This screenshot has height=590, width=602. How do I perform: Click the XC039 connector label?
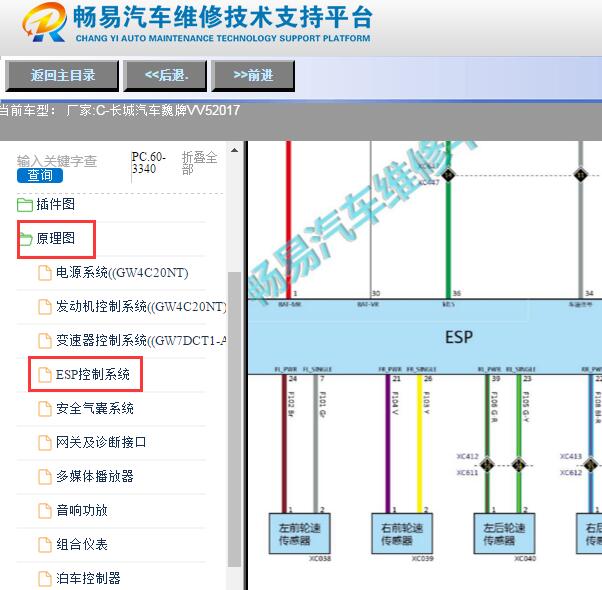[x=423, y=559]
